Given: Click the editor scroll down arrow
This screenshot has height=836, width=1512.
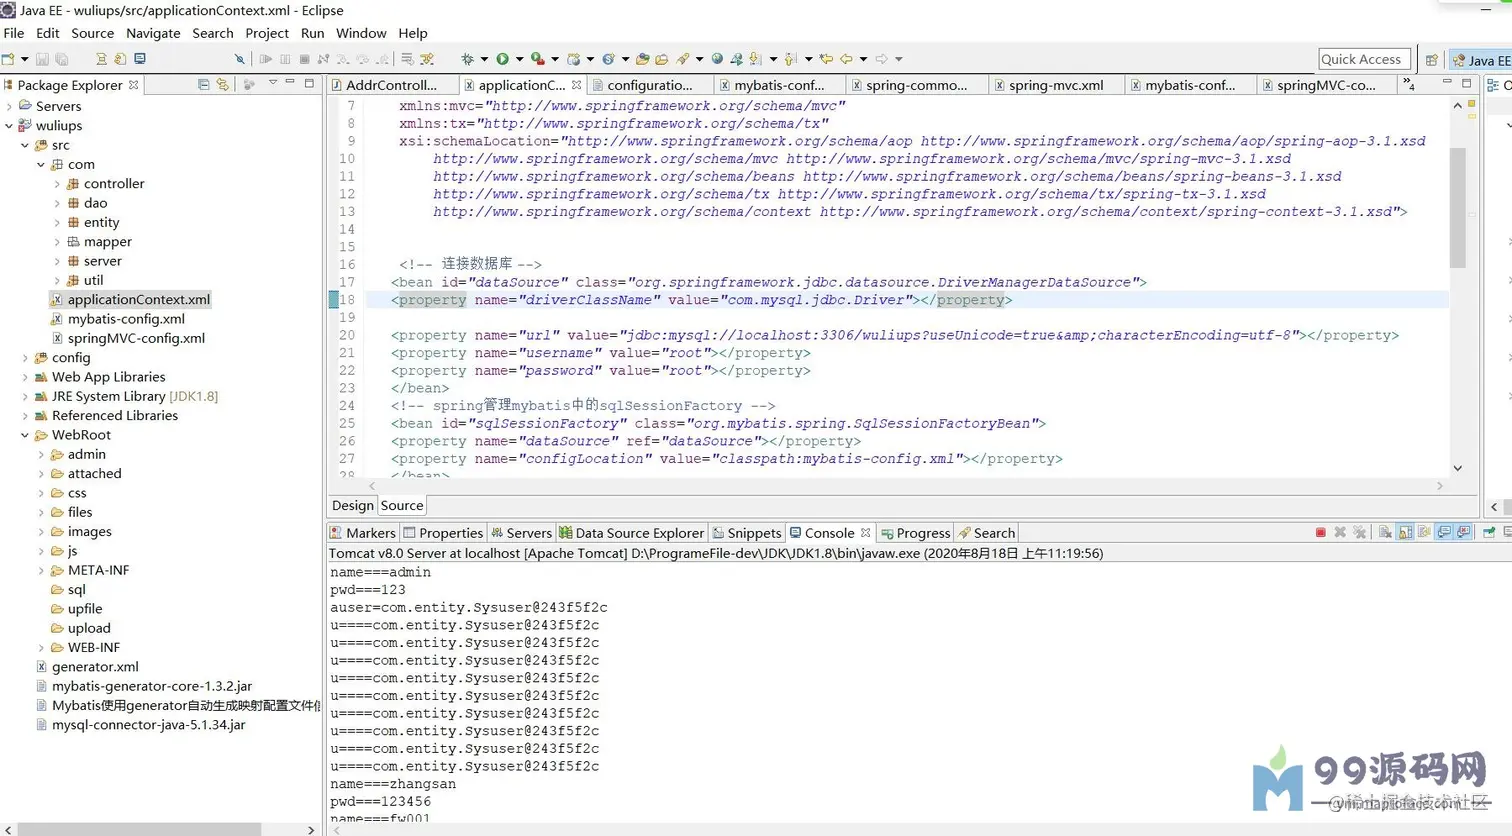Looking at the screenshot, I should tap(1457, 468).
